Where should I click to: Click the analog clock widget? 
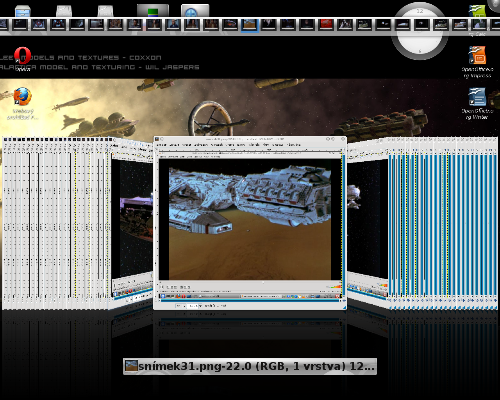tap(420, 31)
